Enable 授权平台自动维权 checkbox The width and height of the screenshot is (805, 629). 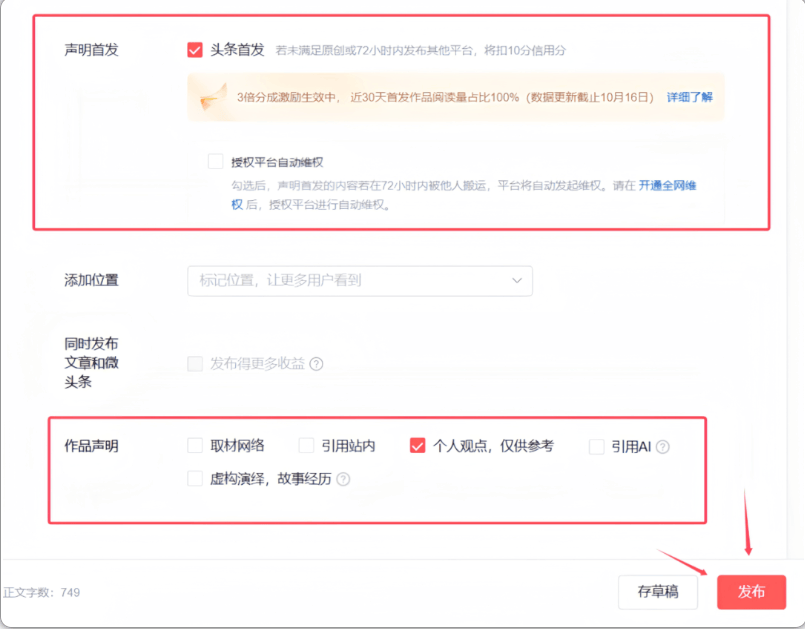tap(216, 161)
